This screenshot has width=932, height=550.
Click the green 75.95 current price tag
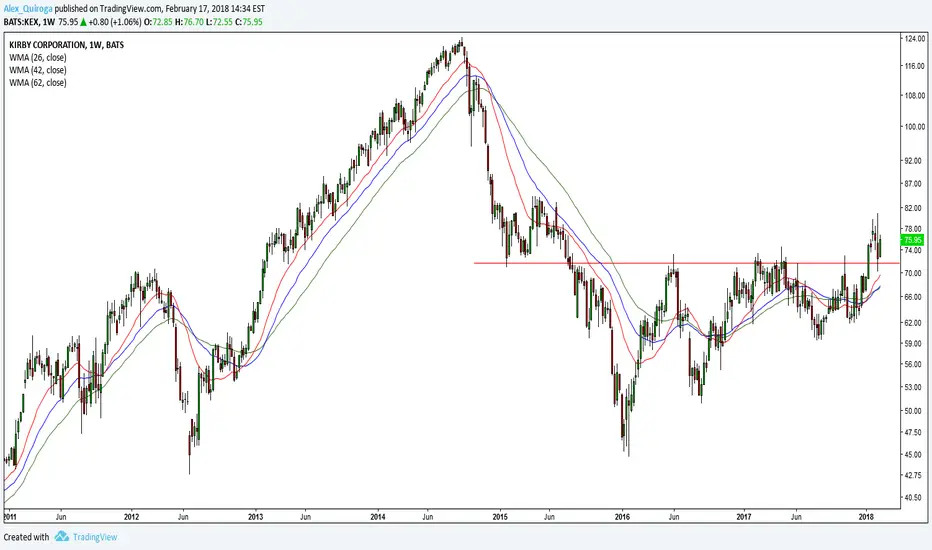pos(912,240)
